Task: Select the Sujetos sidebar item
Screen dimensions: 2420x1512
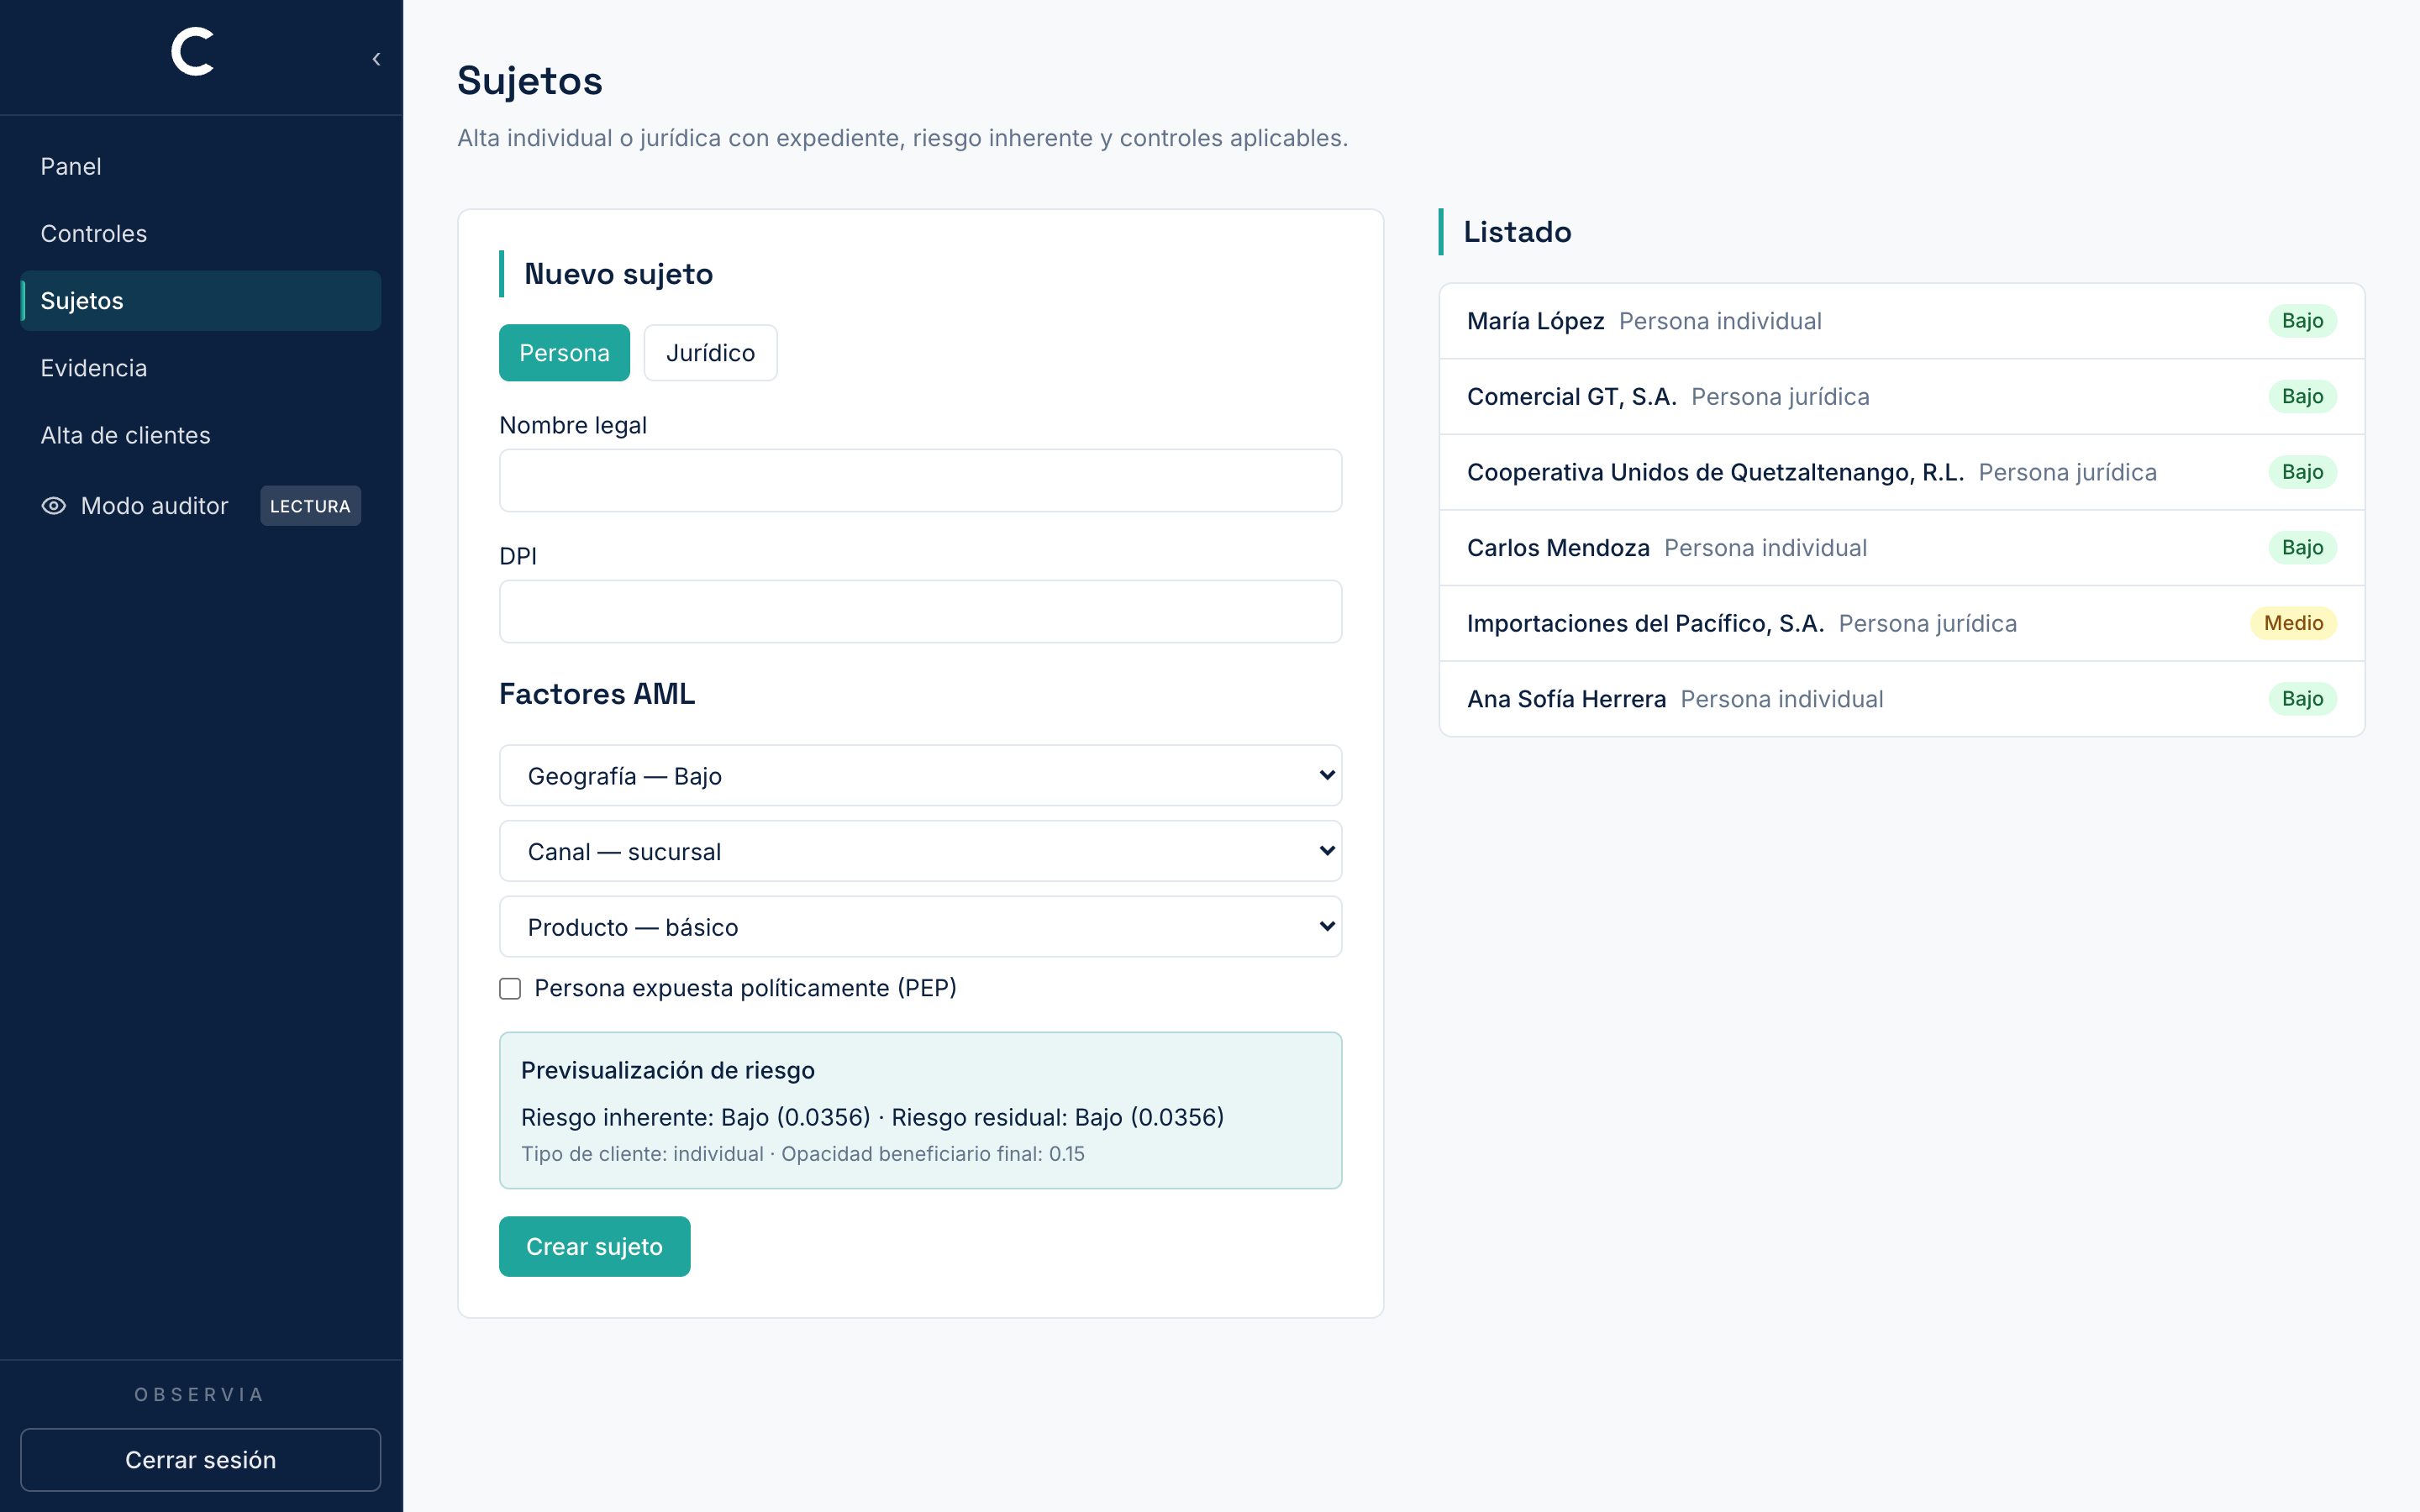Action: point(200,301)
